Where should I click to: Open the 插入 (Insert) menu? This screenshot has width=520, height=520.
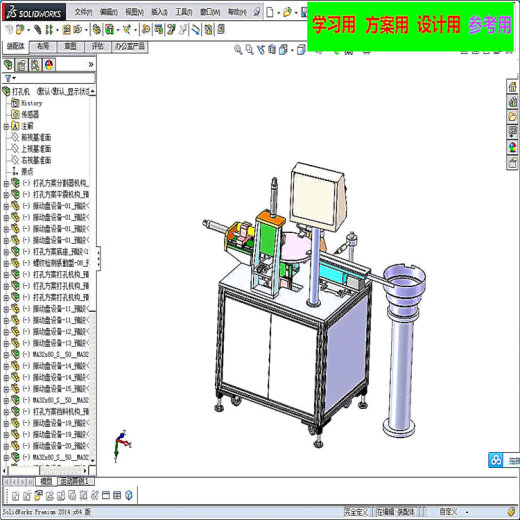pos(159,12)
